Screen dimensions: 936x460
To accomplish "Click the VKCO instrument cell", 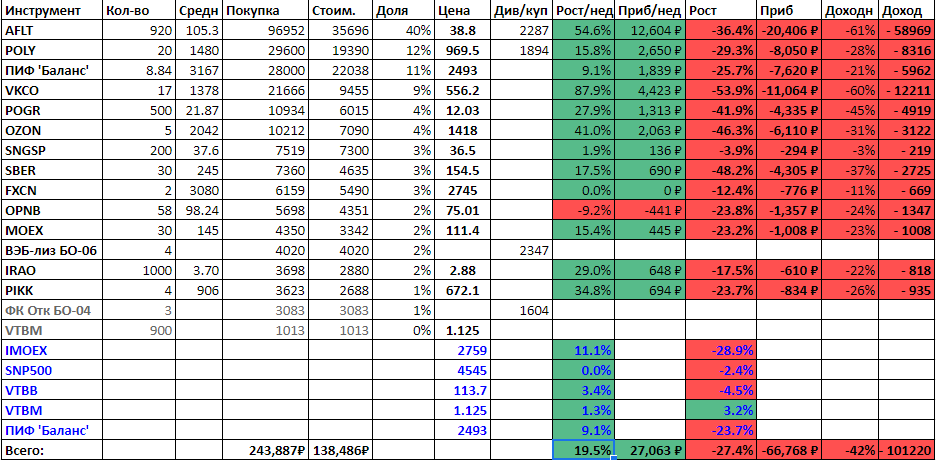I will [51, 91].
